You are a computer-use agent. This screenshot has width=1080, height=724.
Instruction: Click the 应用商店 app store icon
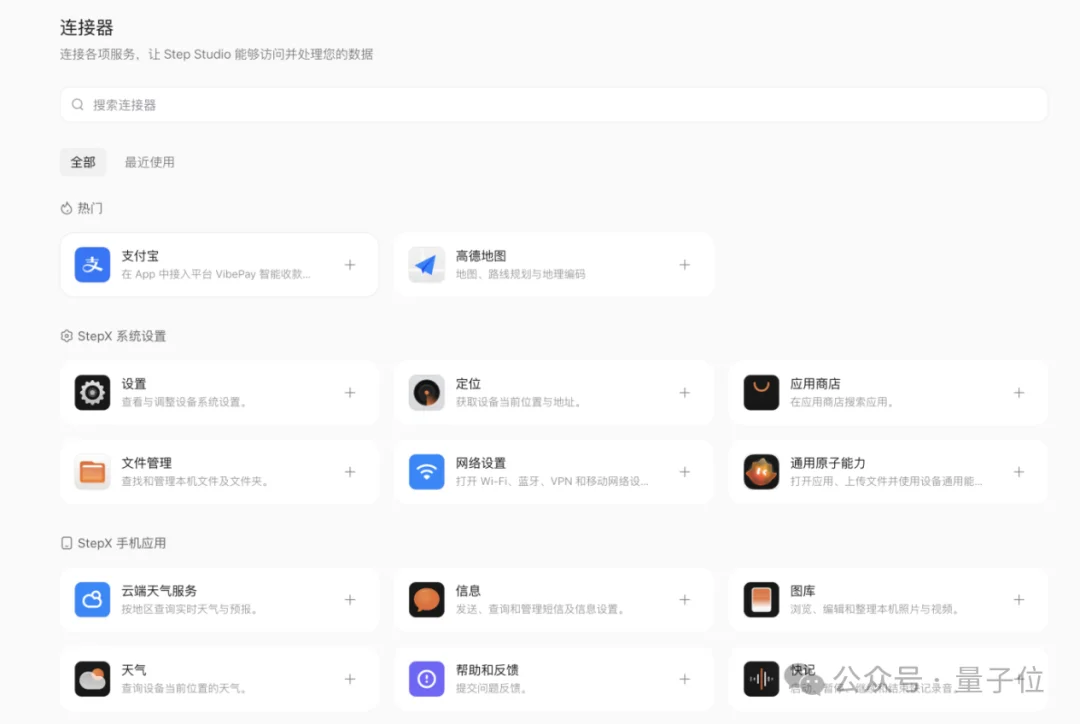pos(761,393)
